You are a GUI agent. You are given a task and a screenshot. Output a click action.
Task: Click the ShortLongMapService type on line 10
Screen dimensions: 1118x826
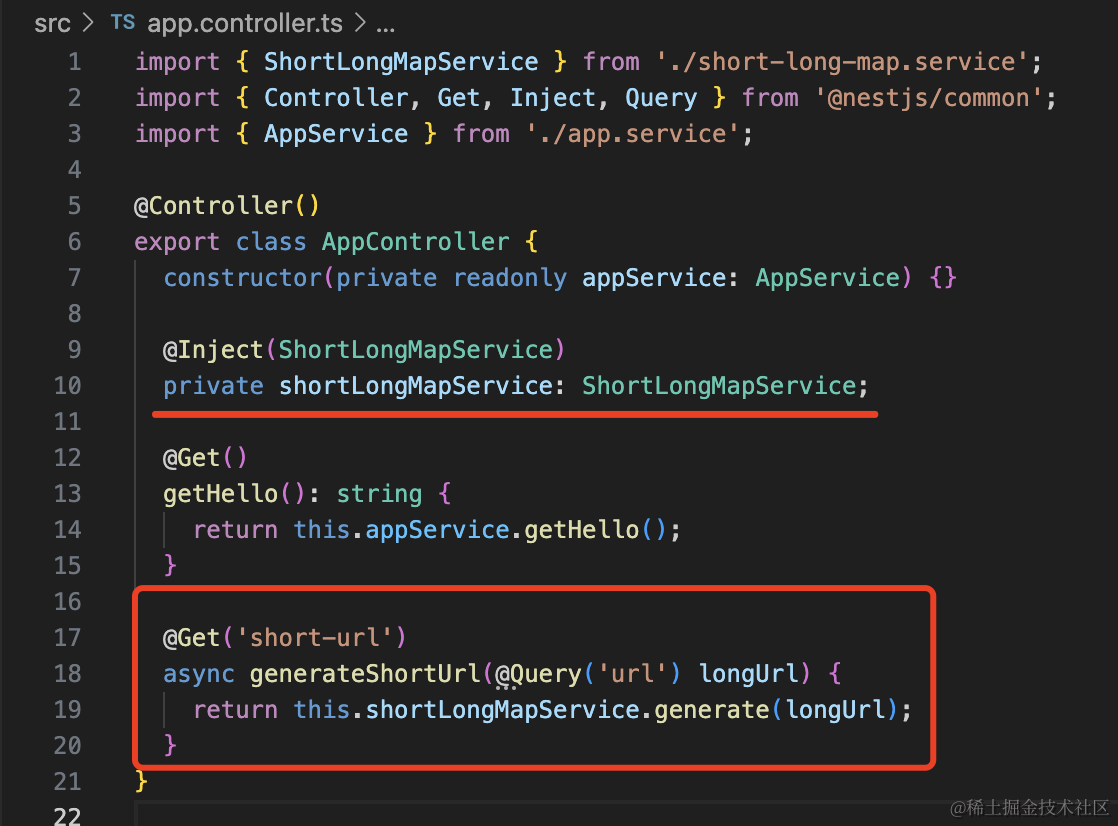pos(718,386)
